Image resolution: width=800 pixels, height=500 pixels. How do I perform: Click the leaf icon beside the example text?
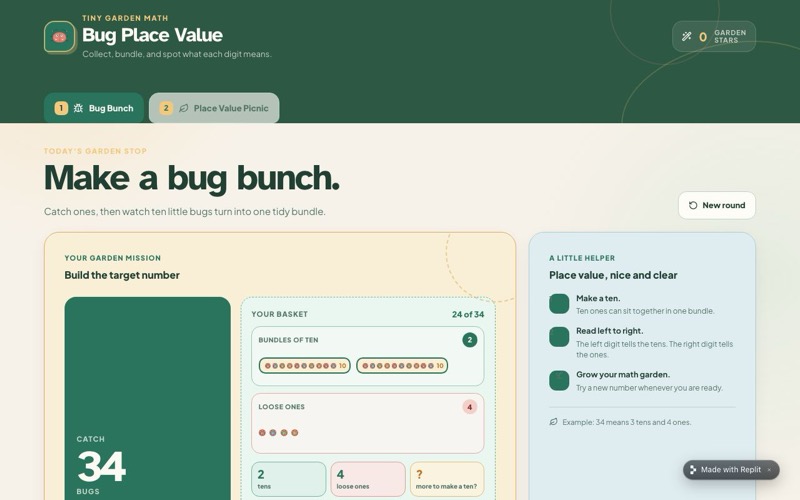pos(554,422)
